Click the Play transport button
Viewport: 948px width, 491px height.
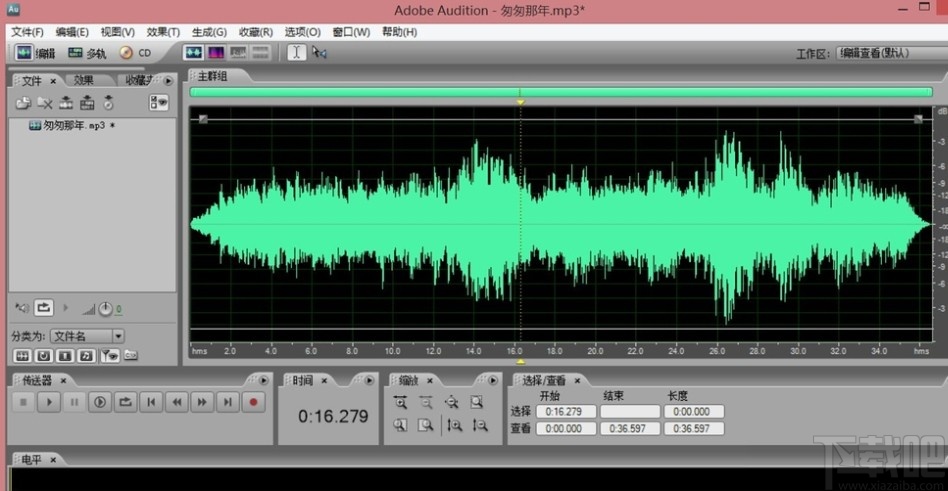click(49, 402)
